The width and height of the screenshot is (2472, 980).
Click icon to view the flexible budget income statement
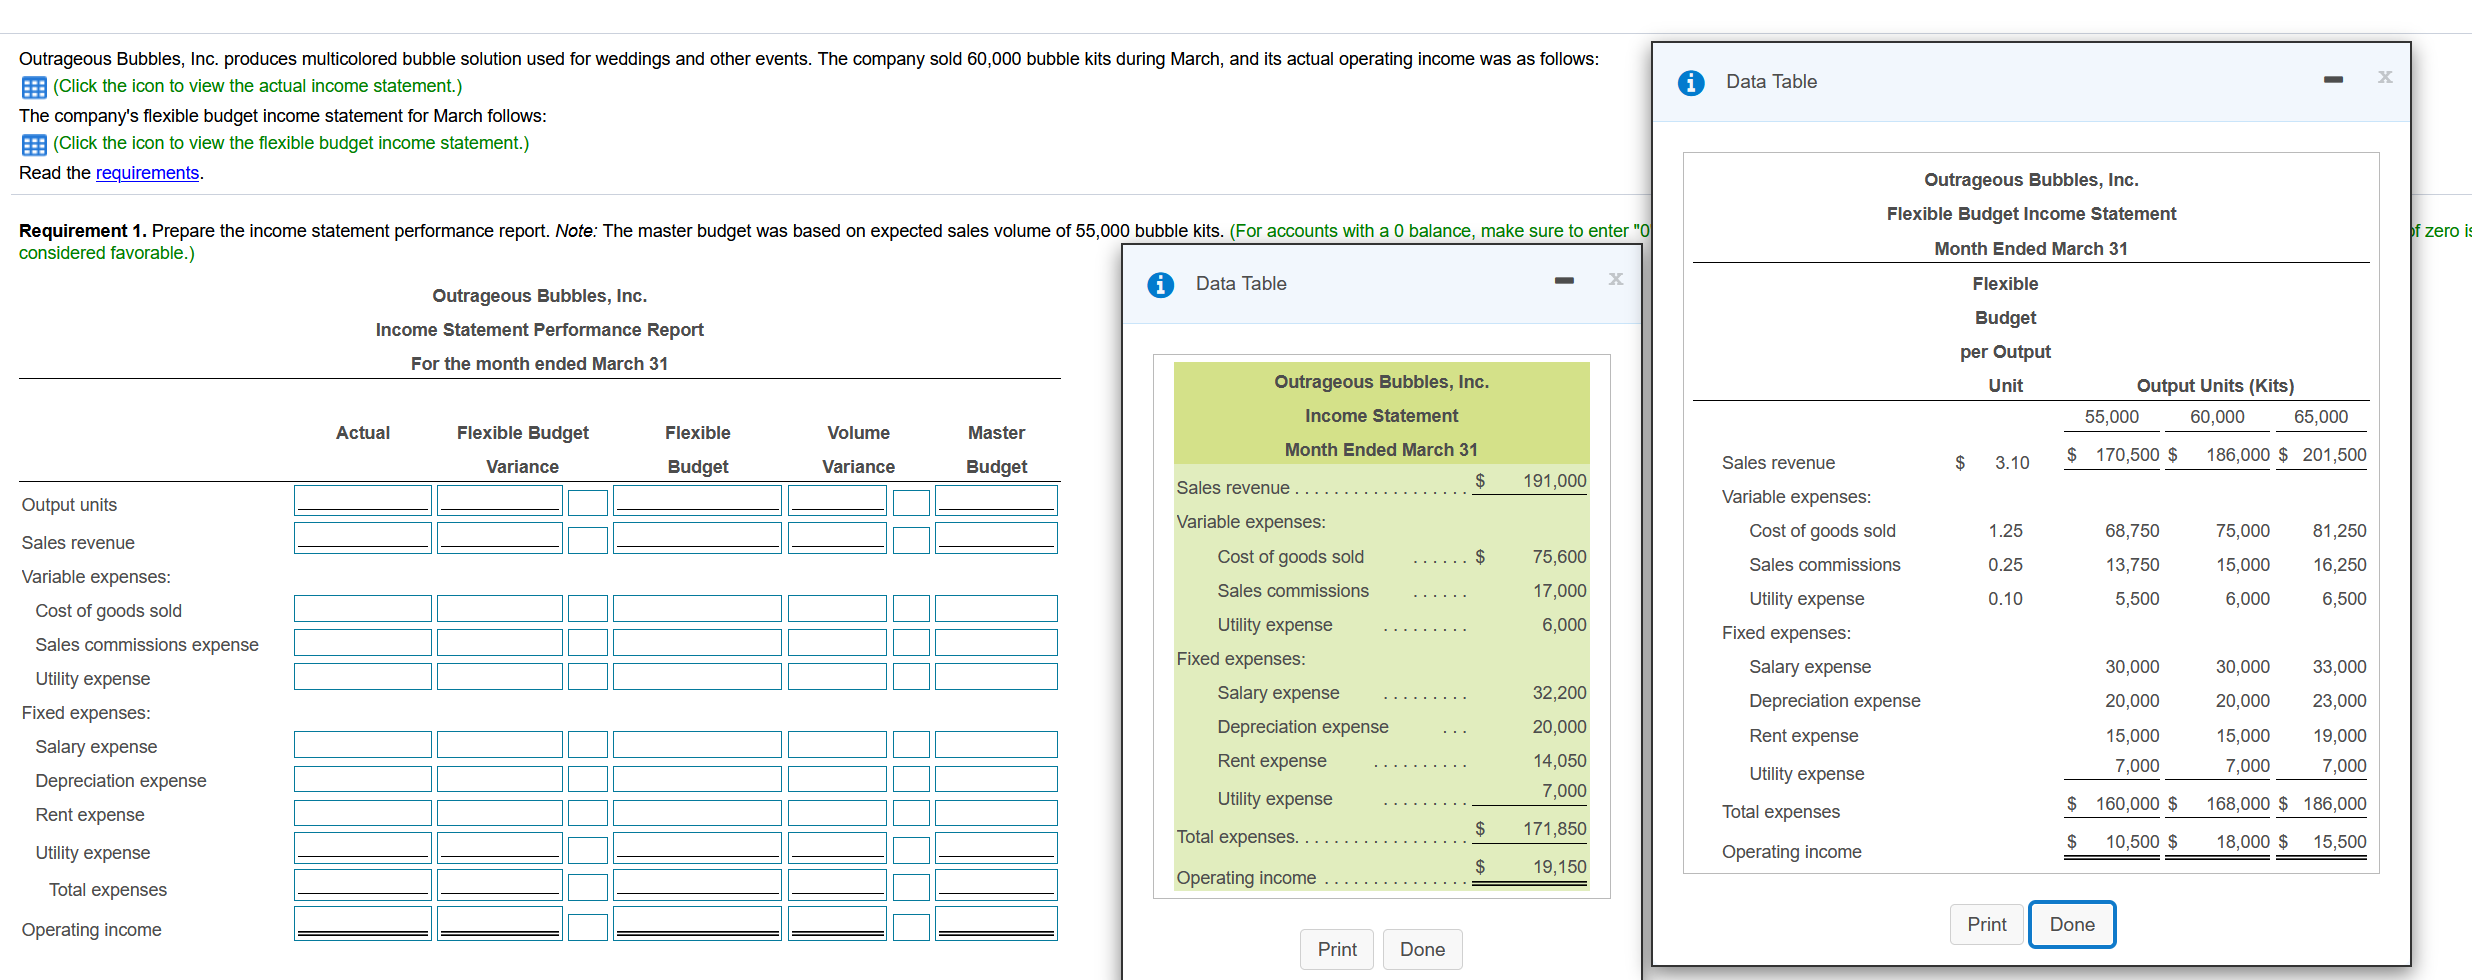(x=33, y=144)
